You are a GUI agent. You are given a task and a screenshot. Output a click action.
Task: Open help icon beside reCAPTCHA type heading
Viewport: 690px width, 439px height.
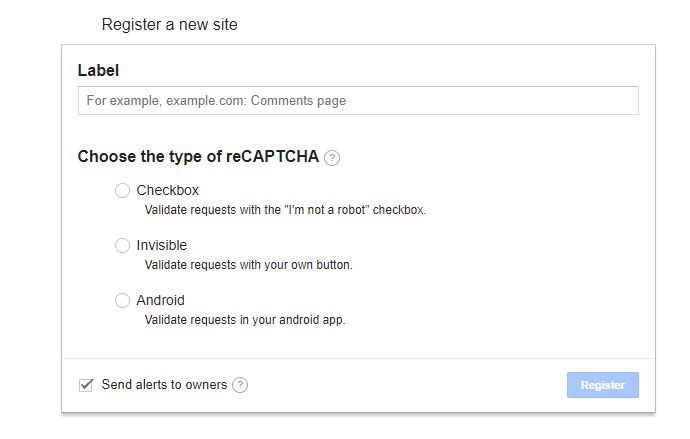tap(332, 157)
